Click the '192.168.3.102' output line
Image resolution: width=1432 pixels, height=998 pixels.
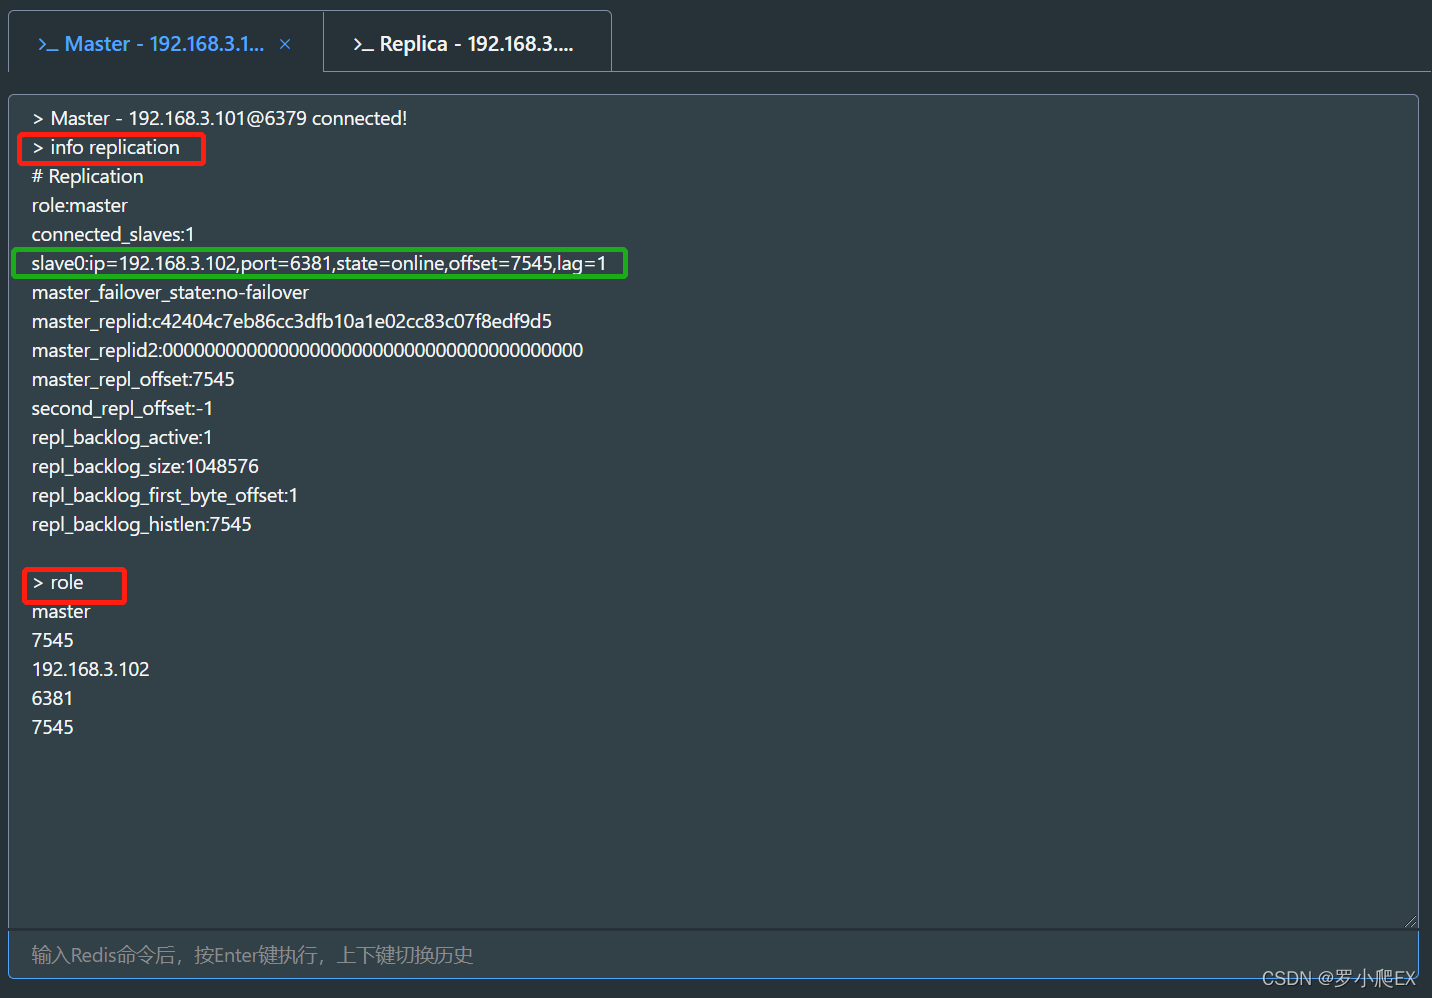(x=91, y=669)
